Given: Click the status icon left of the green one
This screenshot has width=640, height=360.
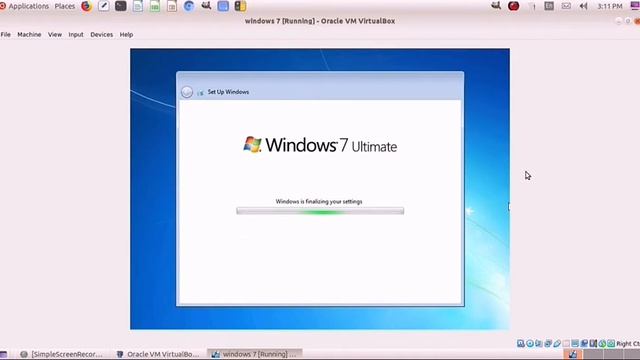Looking at the screenshot, I should pyautogui.click(x=593, y=343).
